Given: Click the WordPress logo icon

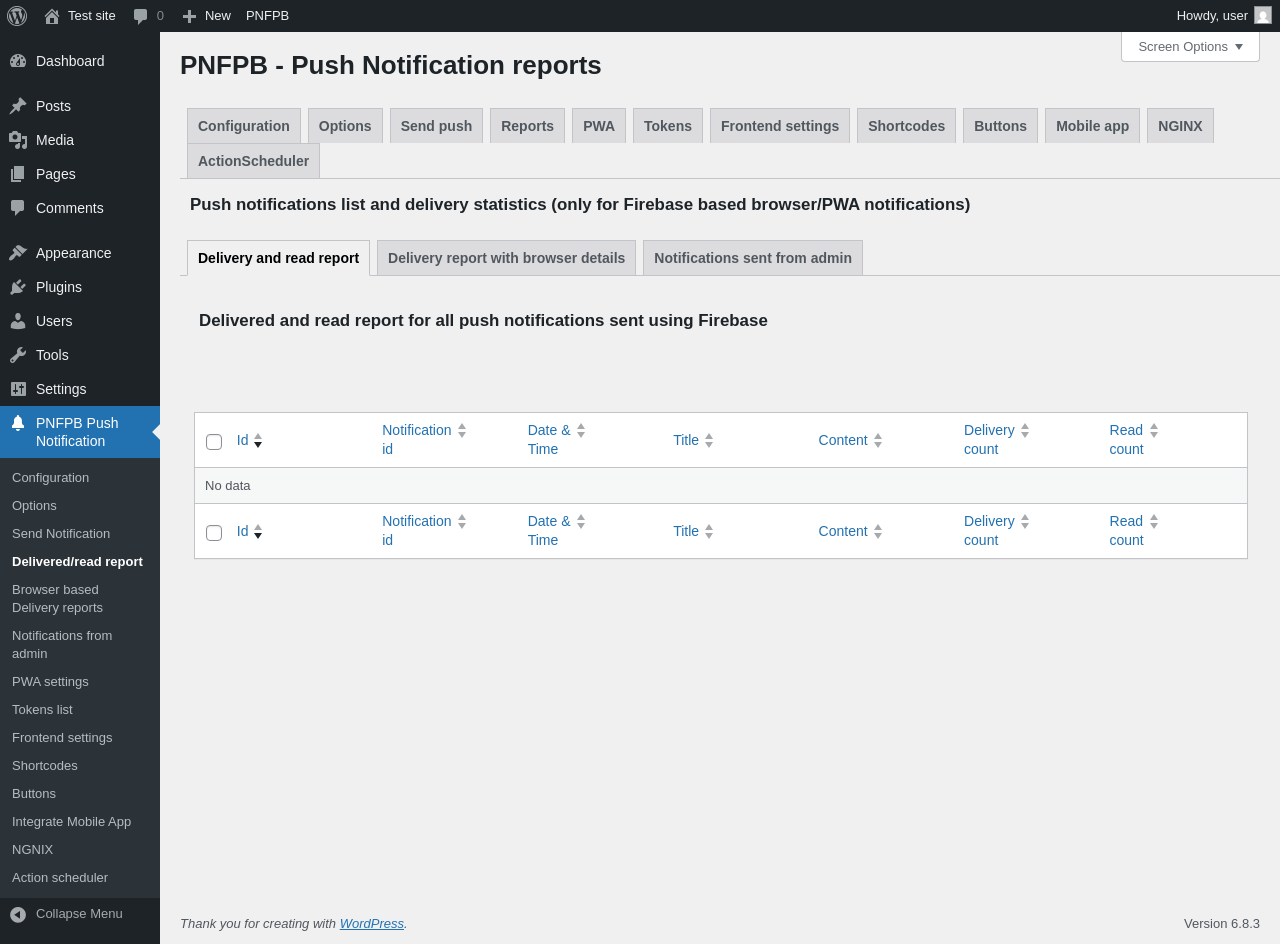Looking at the screenshot, I should [17, 16].
